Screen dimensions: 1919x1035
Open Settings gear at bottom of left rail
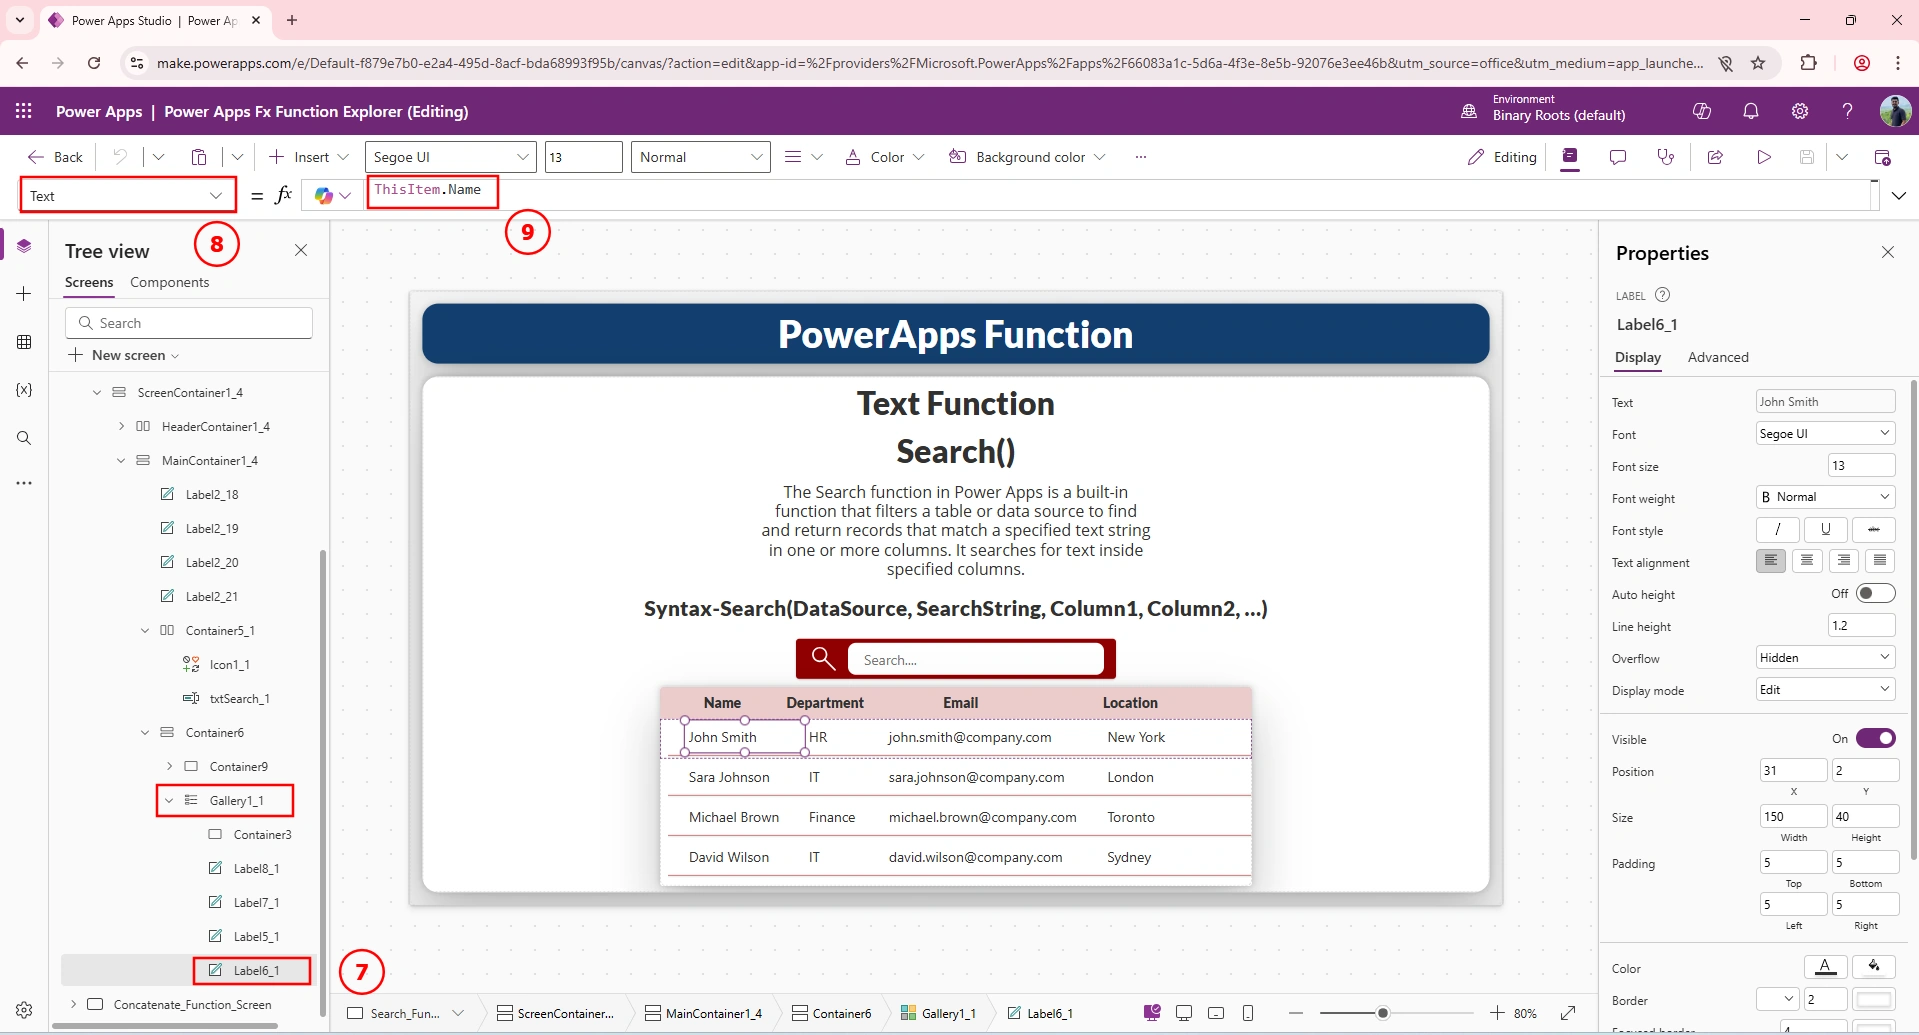coord(24,1010)
